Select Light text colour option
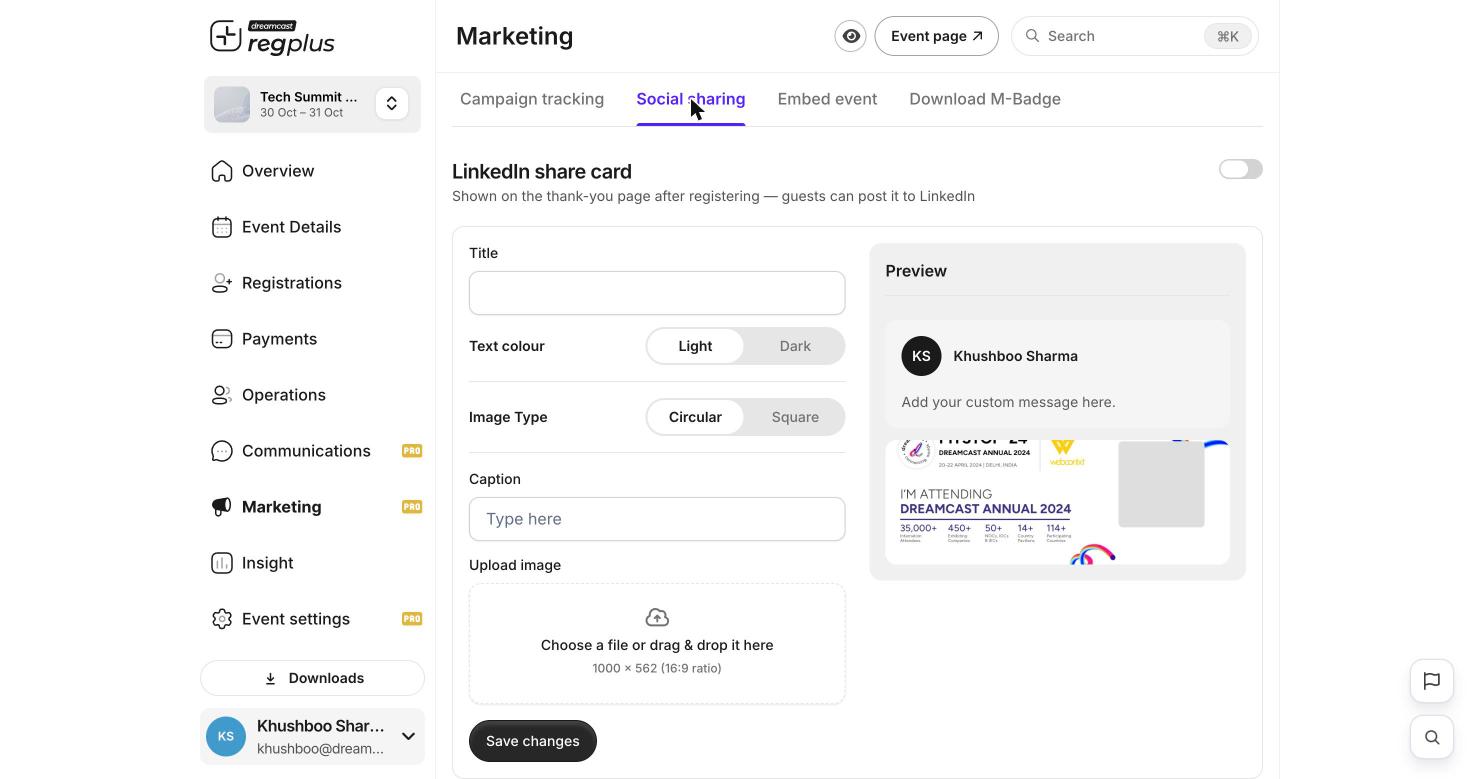Screen dimensions: 1470x779 695,346
